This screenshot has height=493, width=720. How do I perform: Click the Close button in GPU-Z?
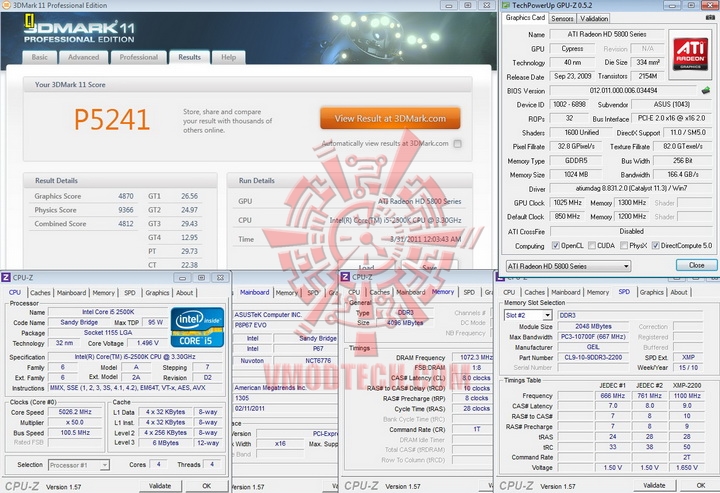click(696, 265)
